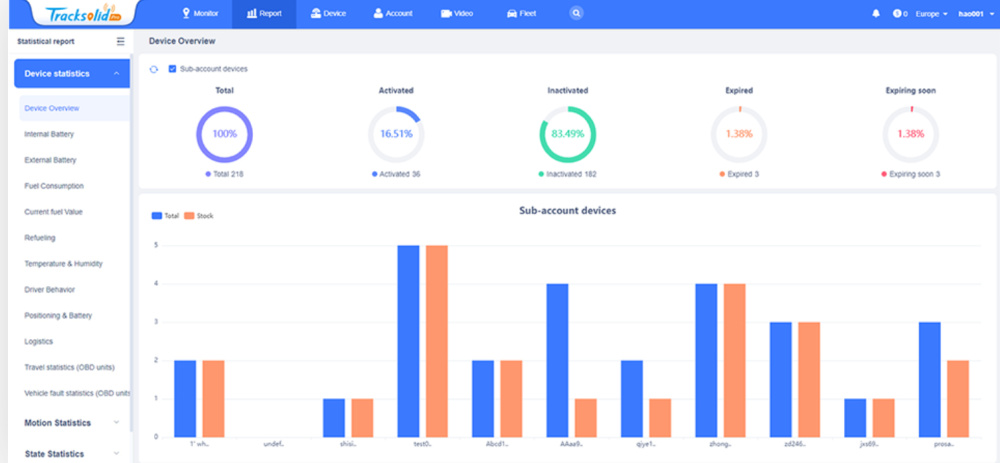Viewport: 1000px width, 463px height.
Task: Toggle the Stock series in chart legend
Action: (x=198, y=215)
